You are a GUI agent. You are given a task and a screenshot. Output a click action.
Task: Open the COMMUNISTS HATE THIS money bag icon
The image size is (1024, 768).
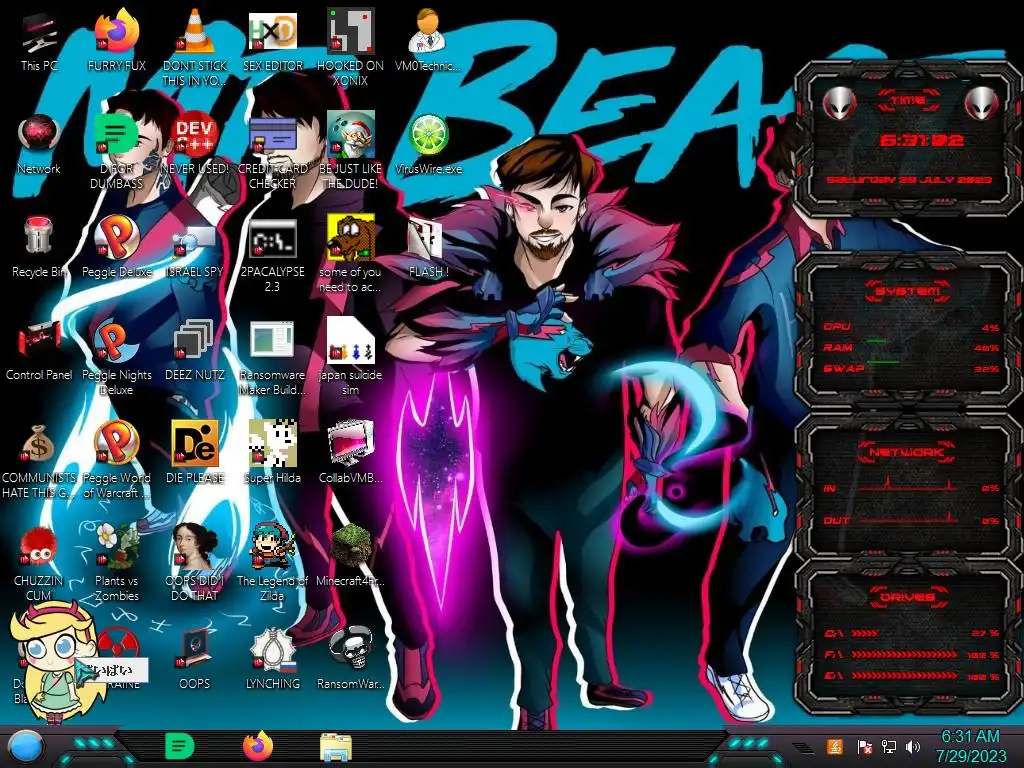pyautogui.click(x=39, y=444)
